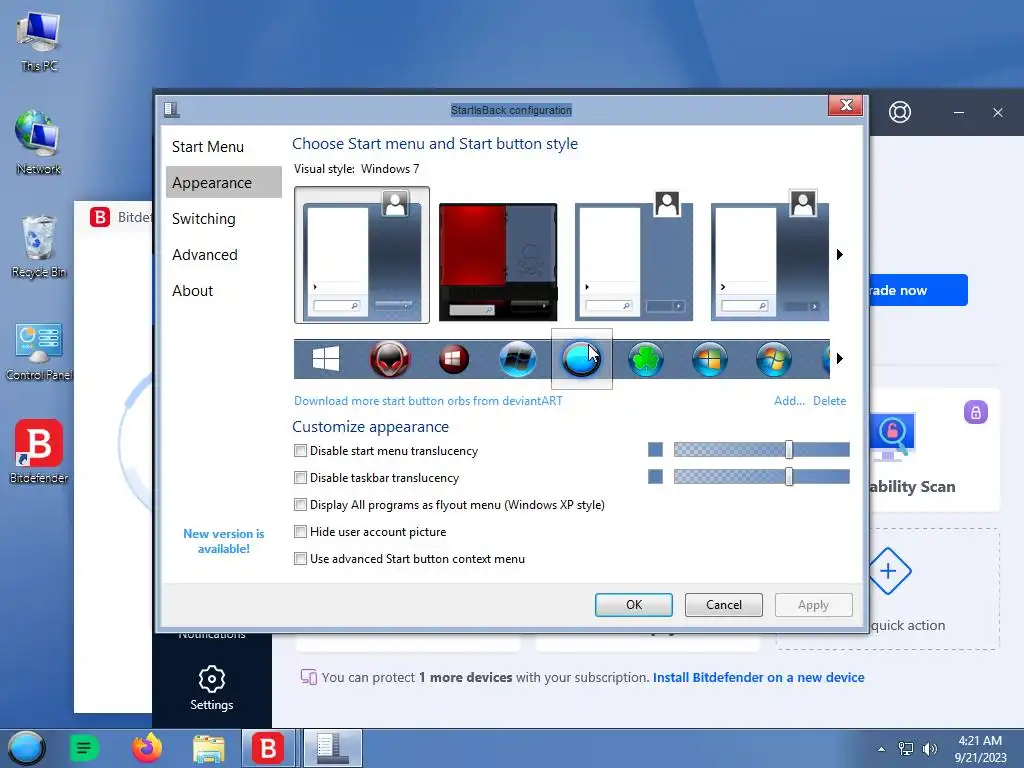Click the taskbar translucency slider
The image size is (1024, 768).
(x=761, y=477)
